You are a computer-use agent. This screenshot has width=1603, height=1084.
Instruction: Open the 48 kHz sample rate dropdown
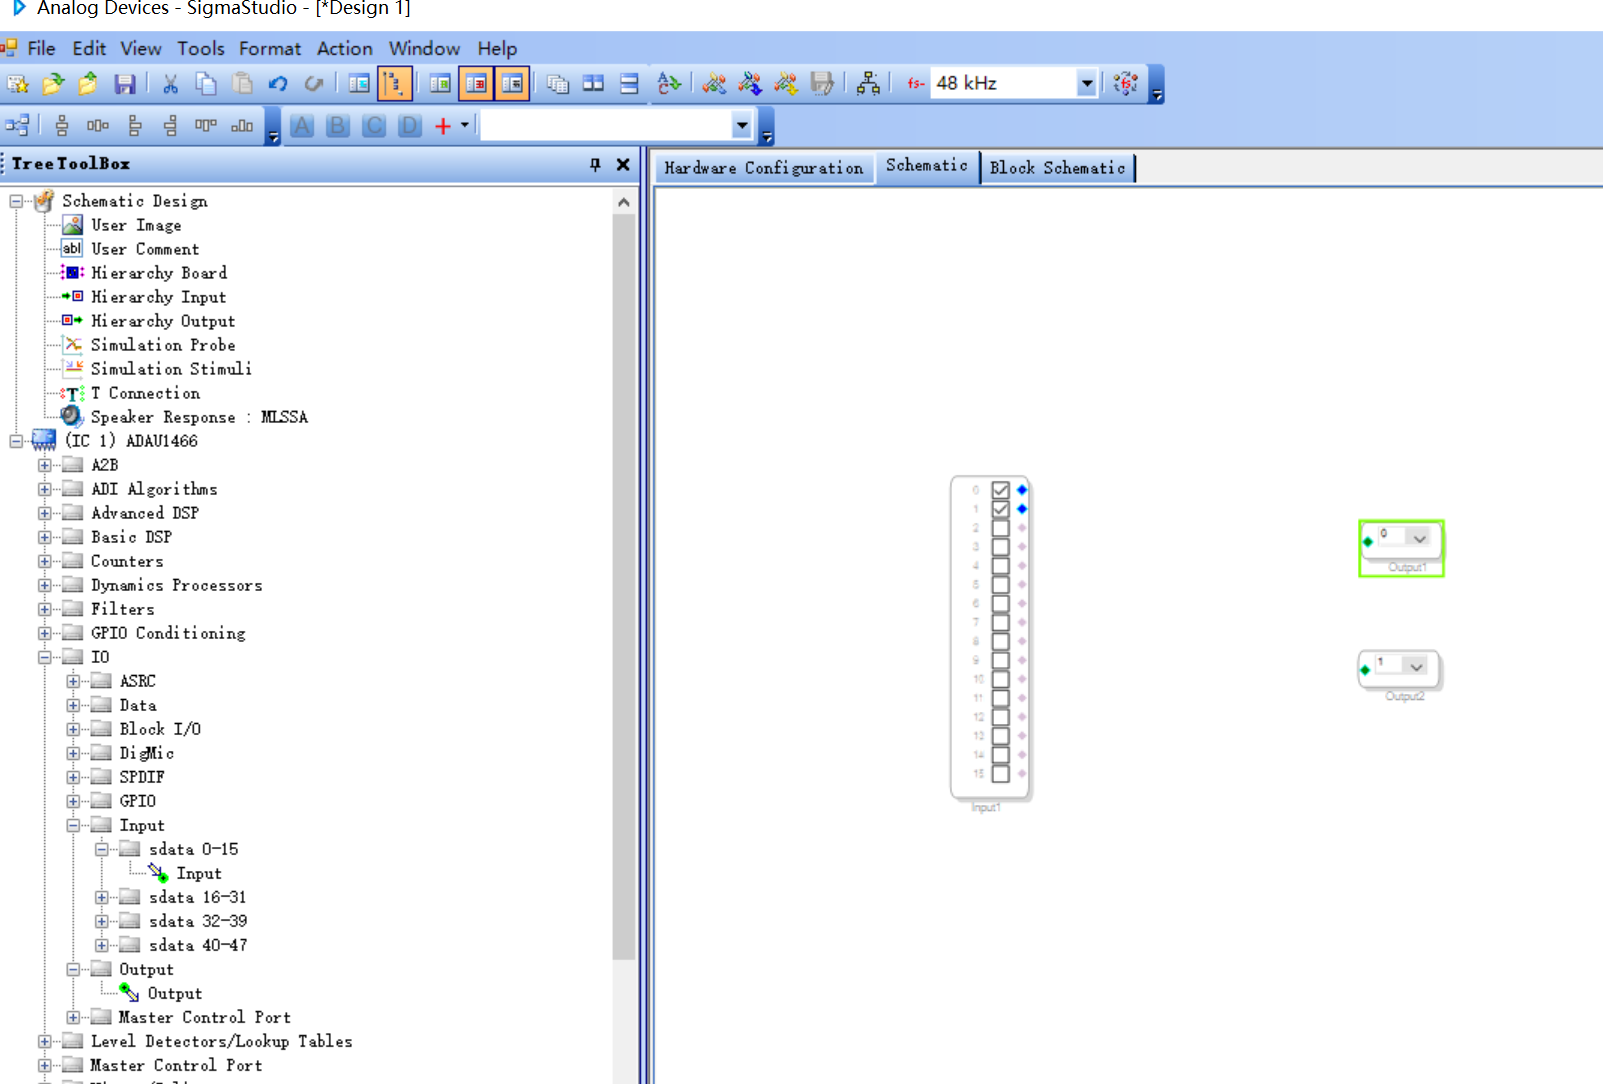[1087, 84]
